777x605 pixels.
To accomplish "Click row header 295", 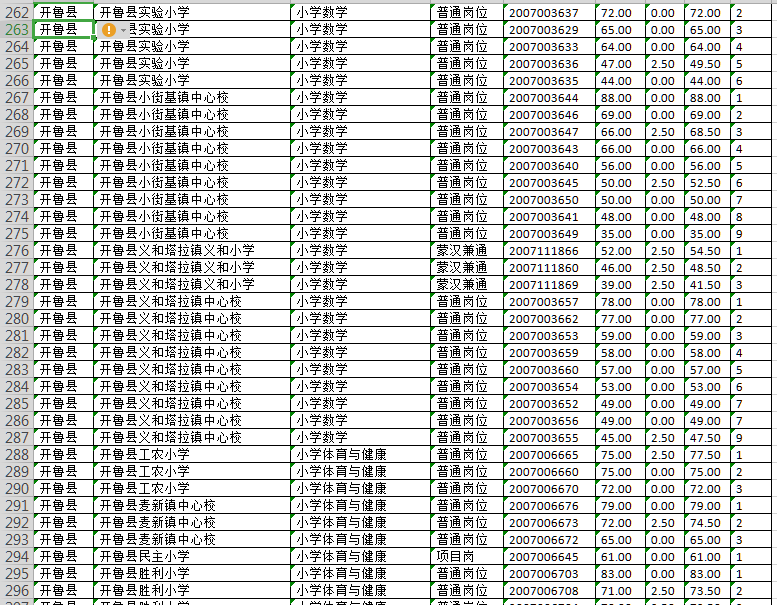I will 16,574.
